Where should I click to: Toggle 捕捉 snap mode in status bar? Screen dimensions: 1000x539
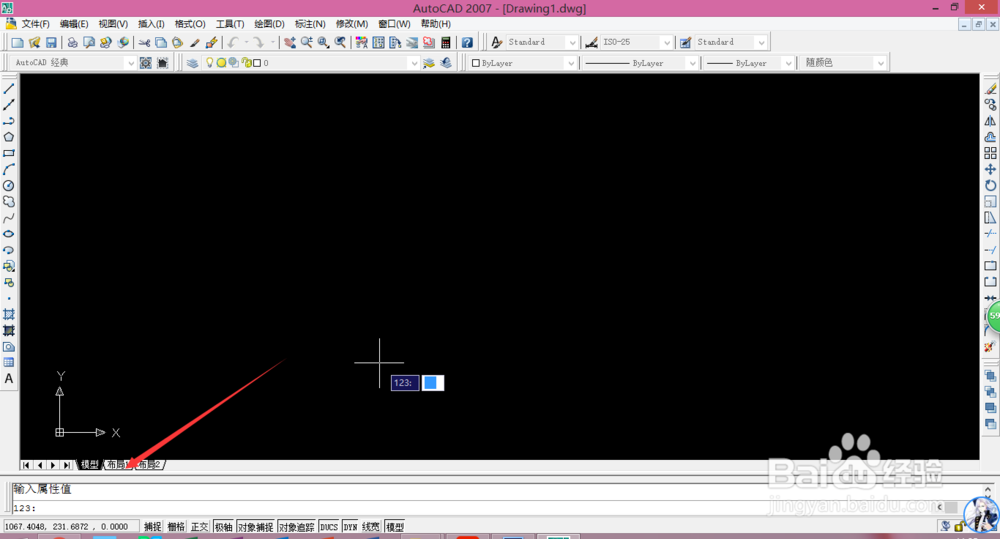pos(152,527)
